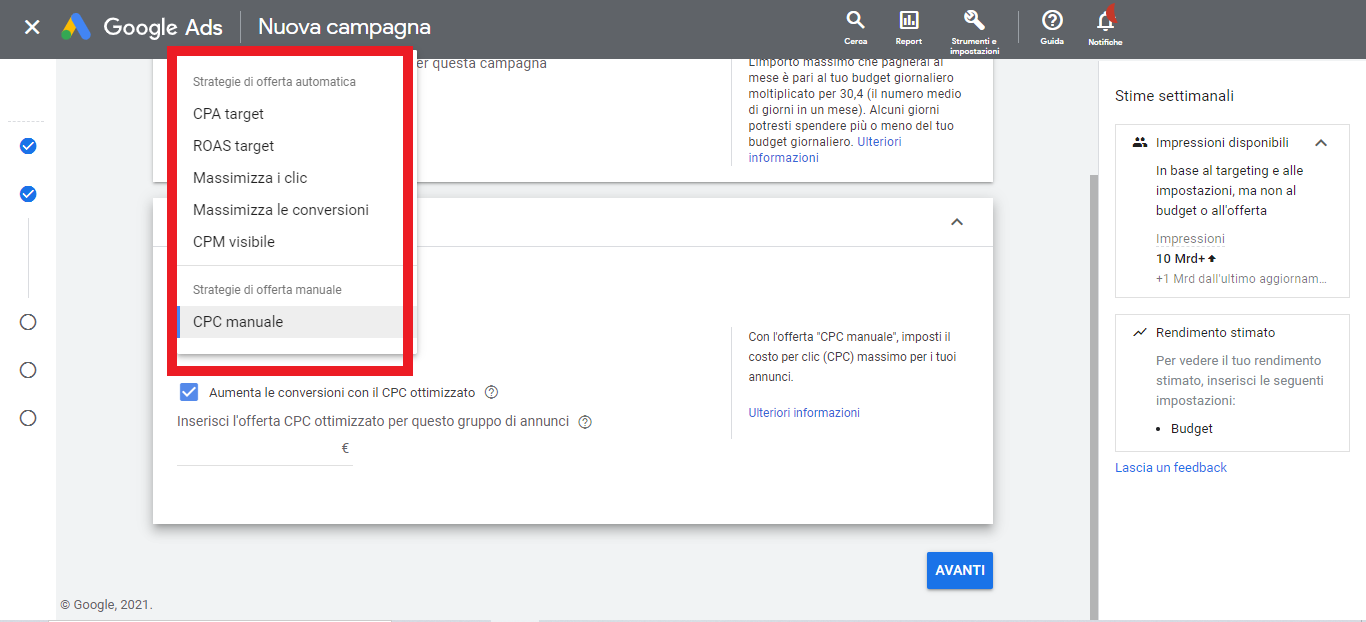
Task: Collapse the Impressioni disponibili panel
Action: [x=1320, y=143]
